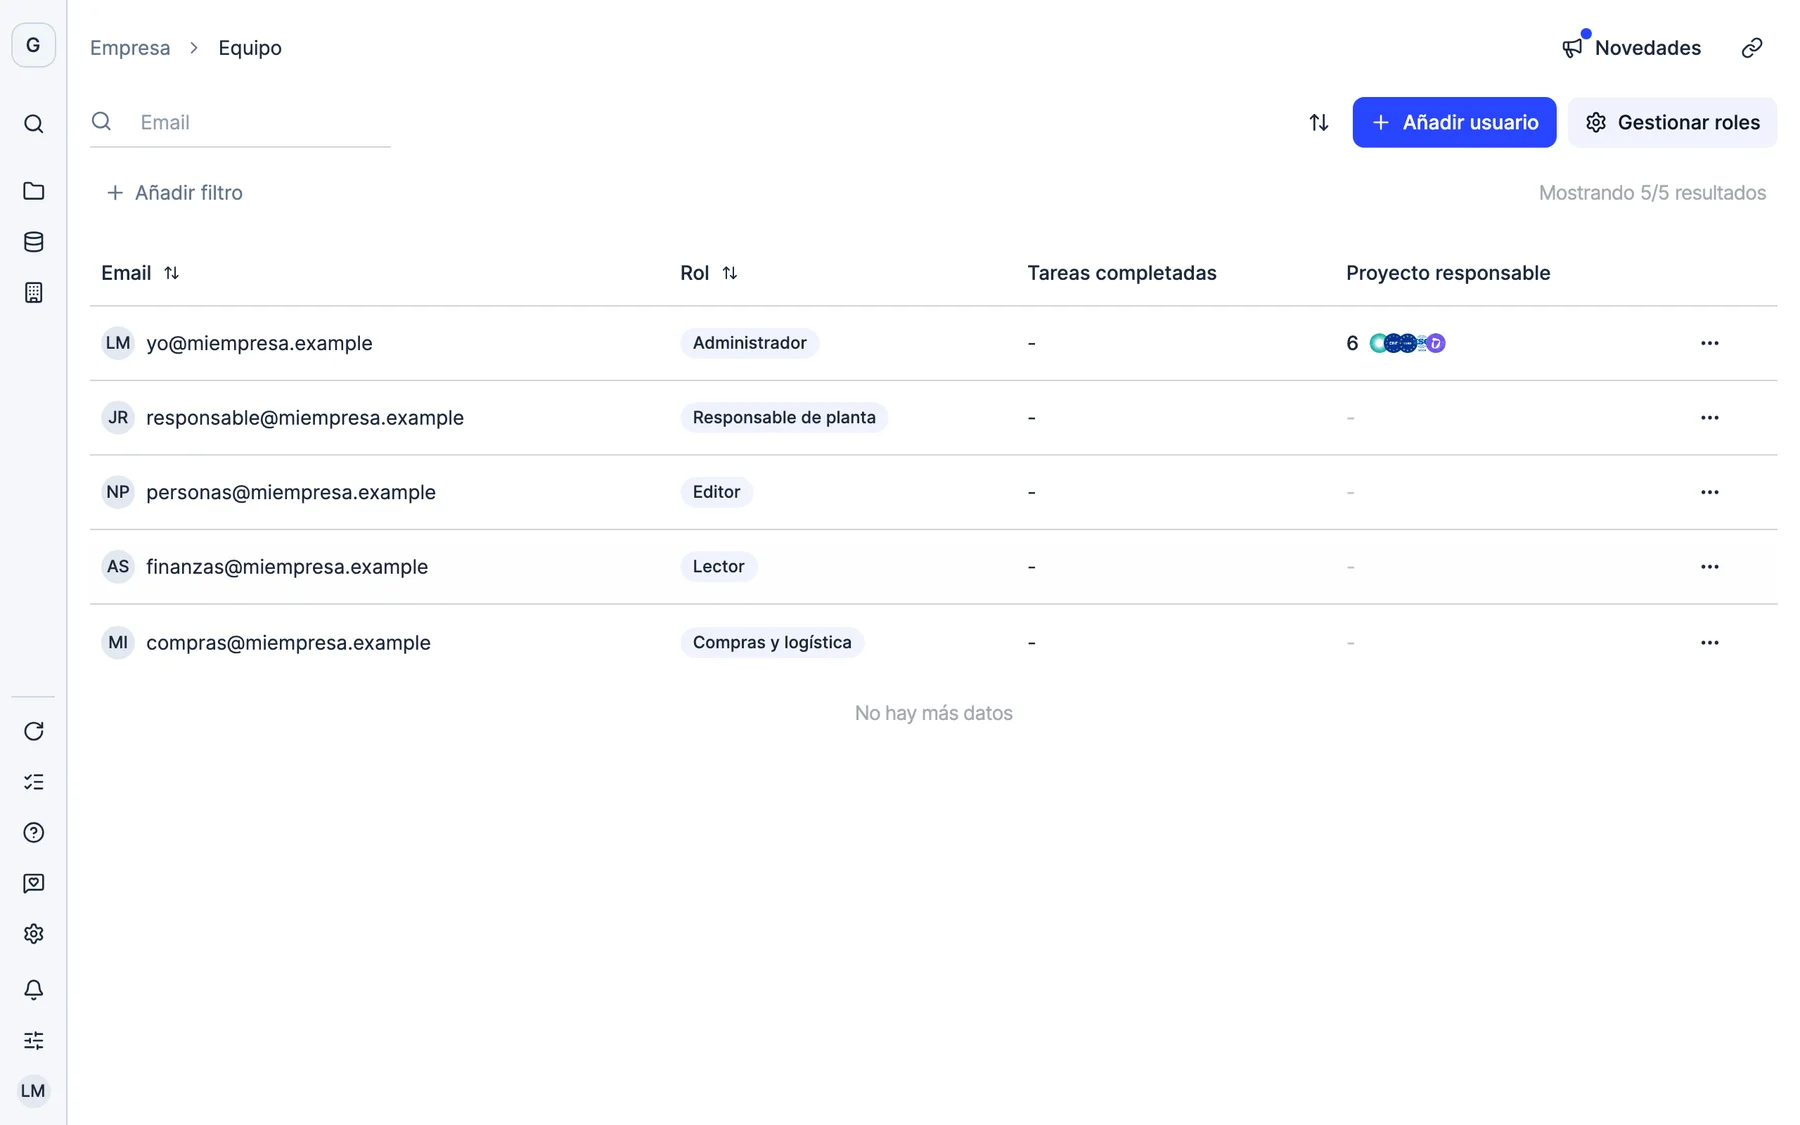Screen dimensions: 1800x1125
Task: Click the No hay más datos message
Action: 933,713
